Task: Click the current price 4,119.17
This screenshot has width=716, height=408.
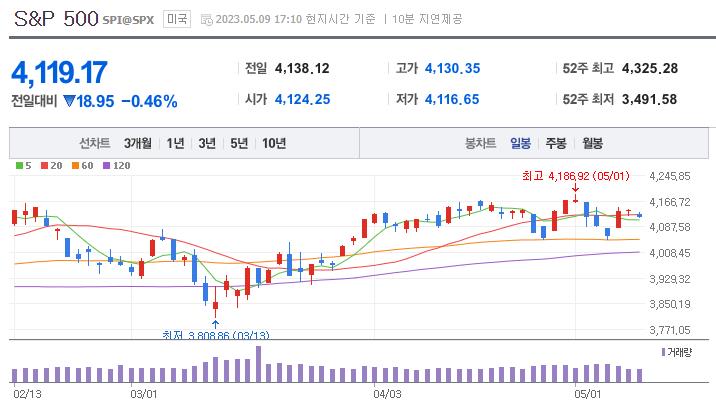Action: coord(59,72)
